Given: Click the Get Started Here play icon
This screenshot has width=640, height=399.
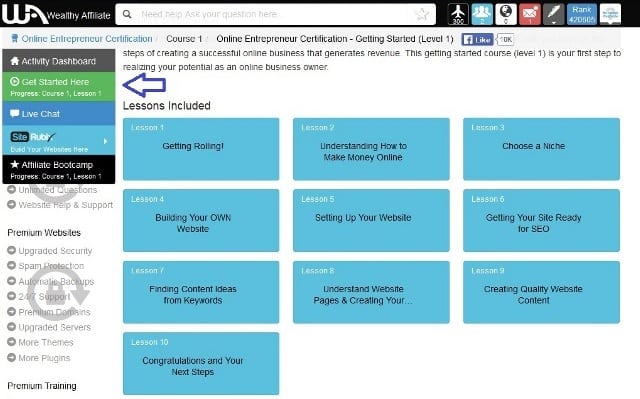Looking at the screenshot, I should [x=15, y=82].
